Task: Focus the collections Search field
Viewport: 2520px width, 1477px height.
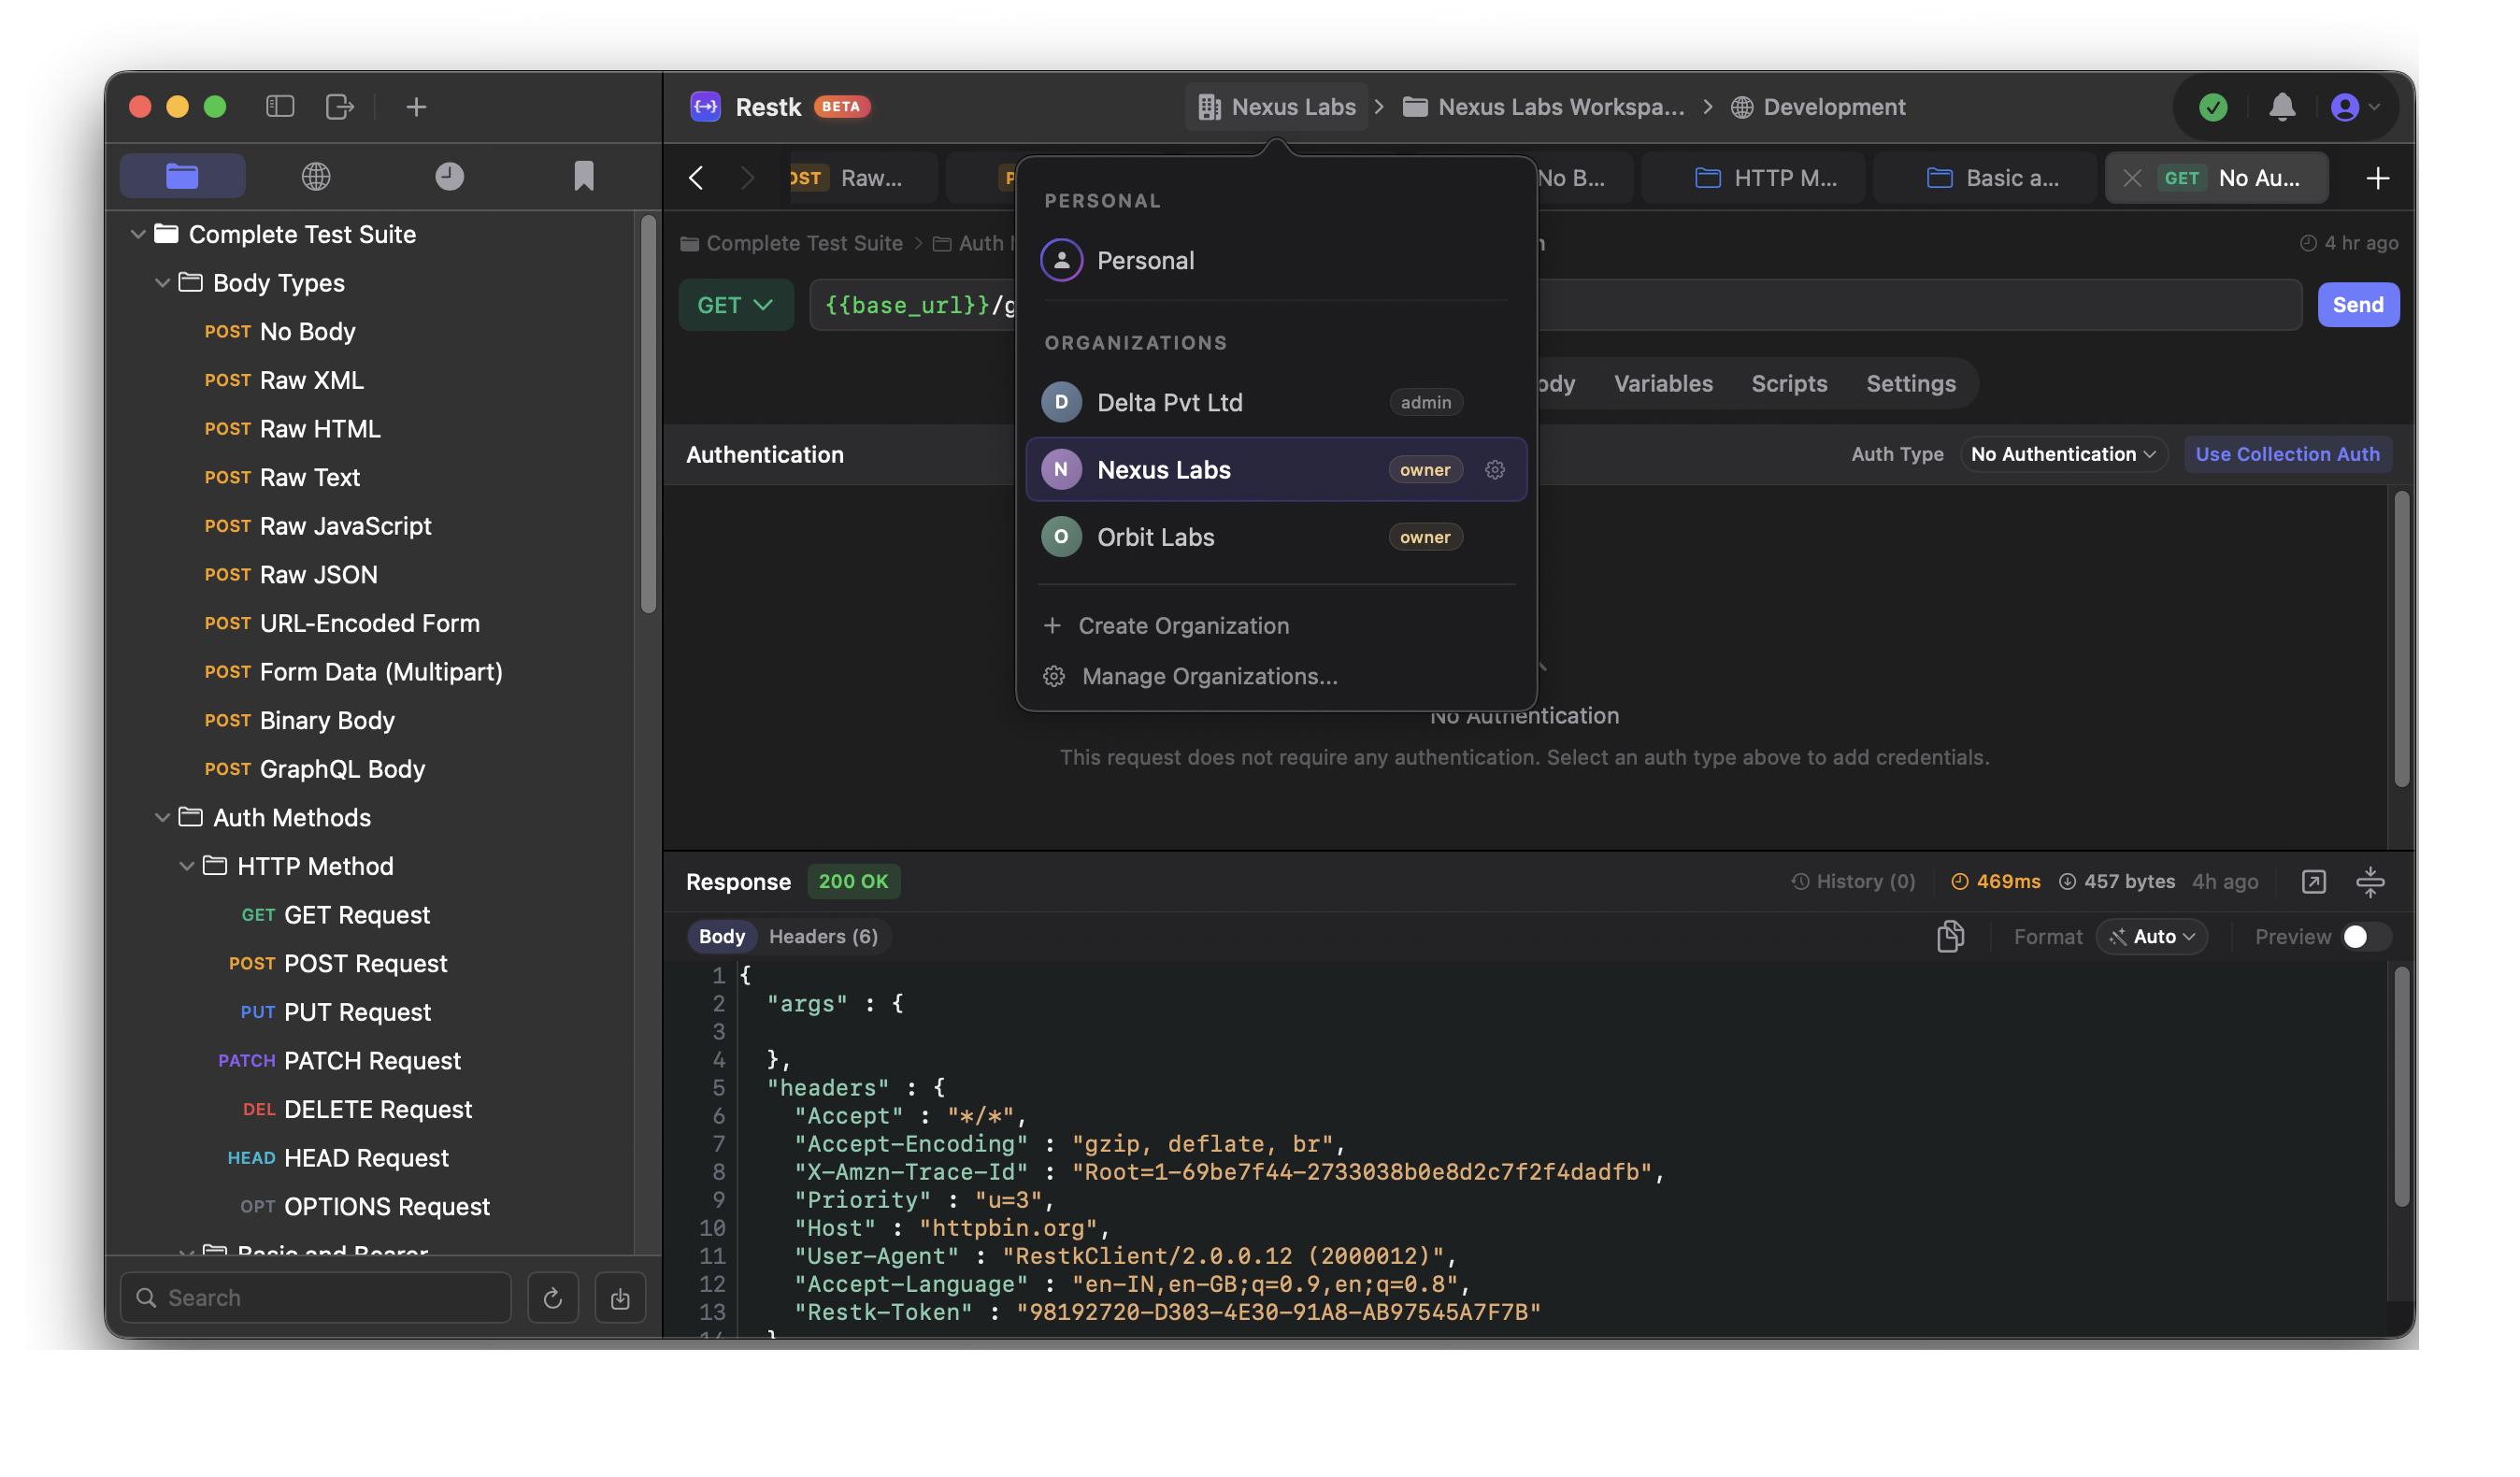Action: click(316, 1297)
